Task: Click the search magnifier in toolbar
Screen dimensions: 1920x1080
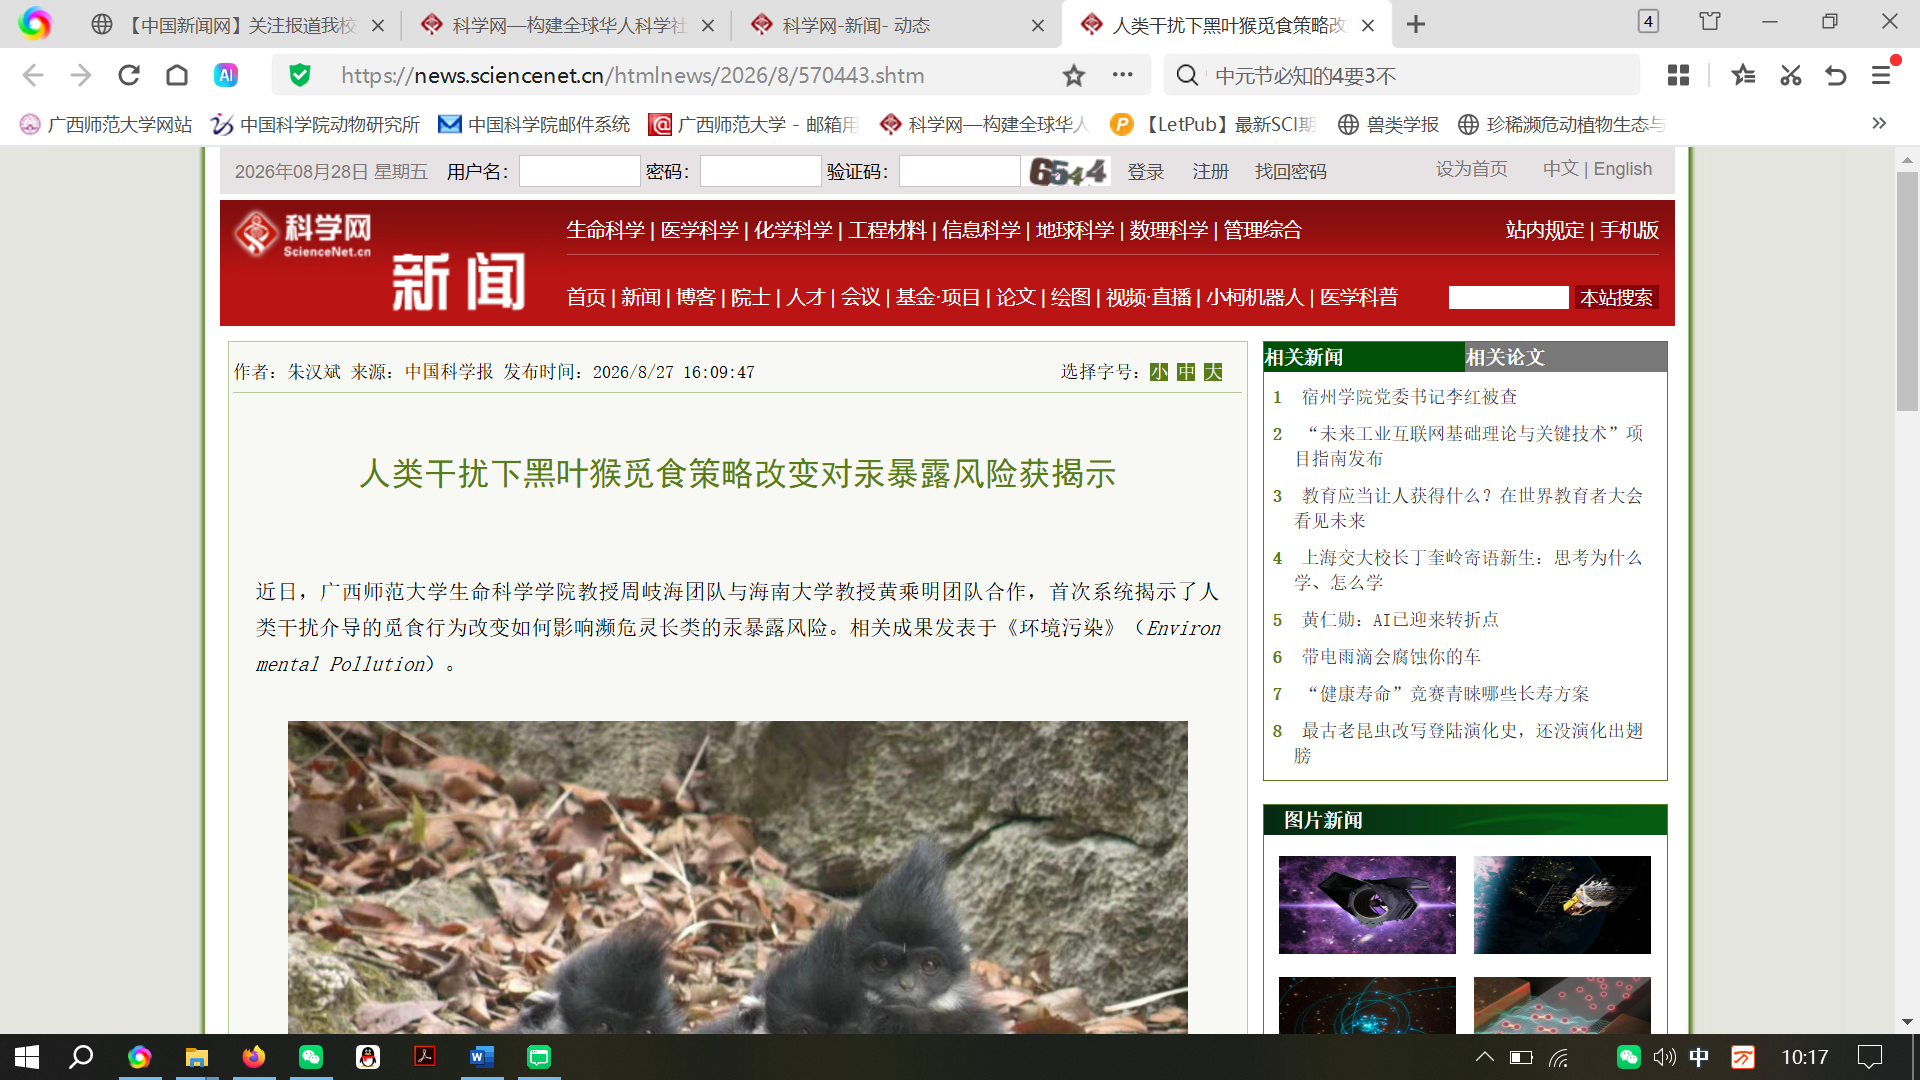Action: point(1187,75)
